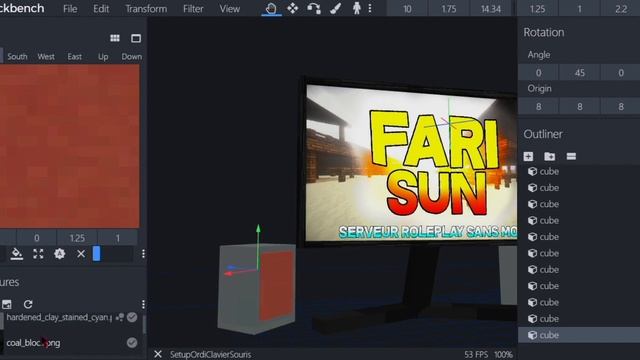The width and height of the screenshot is (640, 360).
Task: Select the coal_block.png texture
Action: point(33,343)
